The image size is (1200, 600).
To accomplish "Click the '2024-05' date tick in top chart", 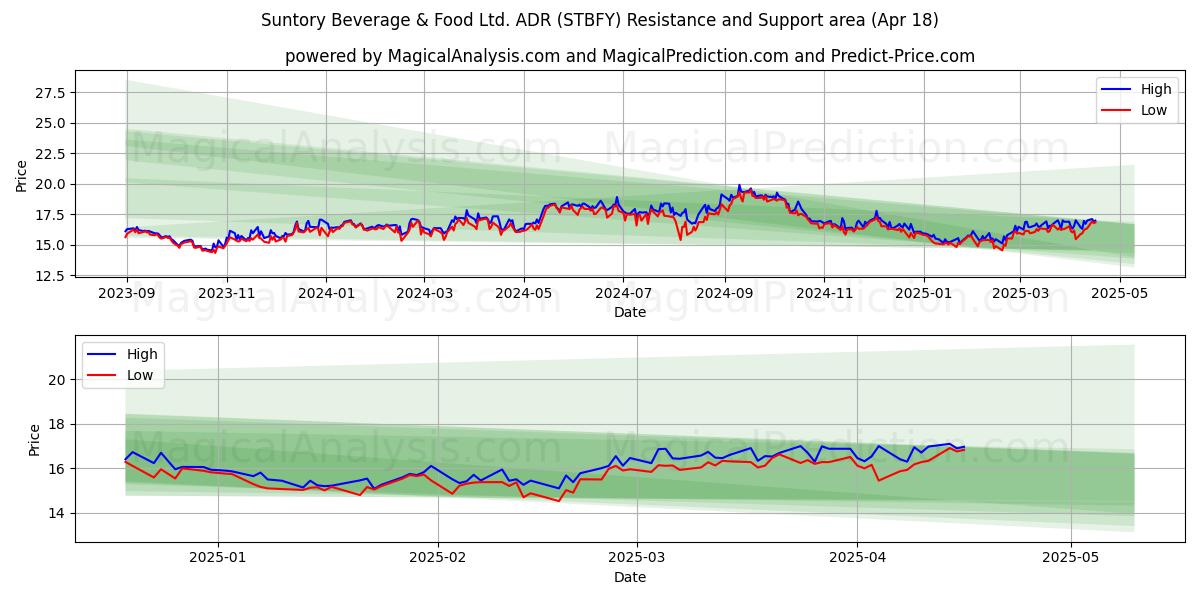I will (524, 295).
